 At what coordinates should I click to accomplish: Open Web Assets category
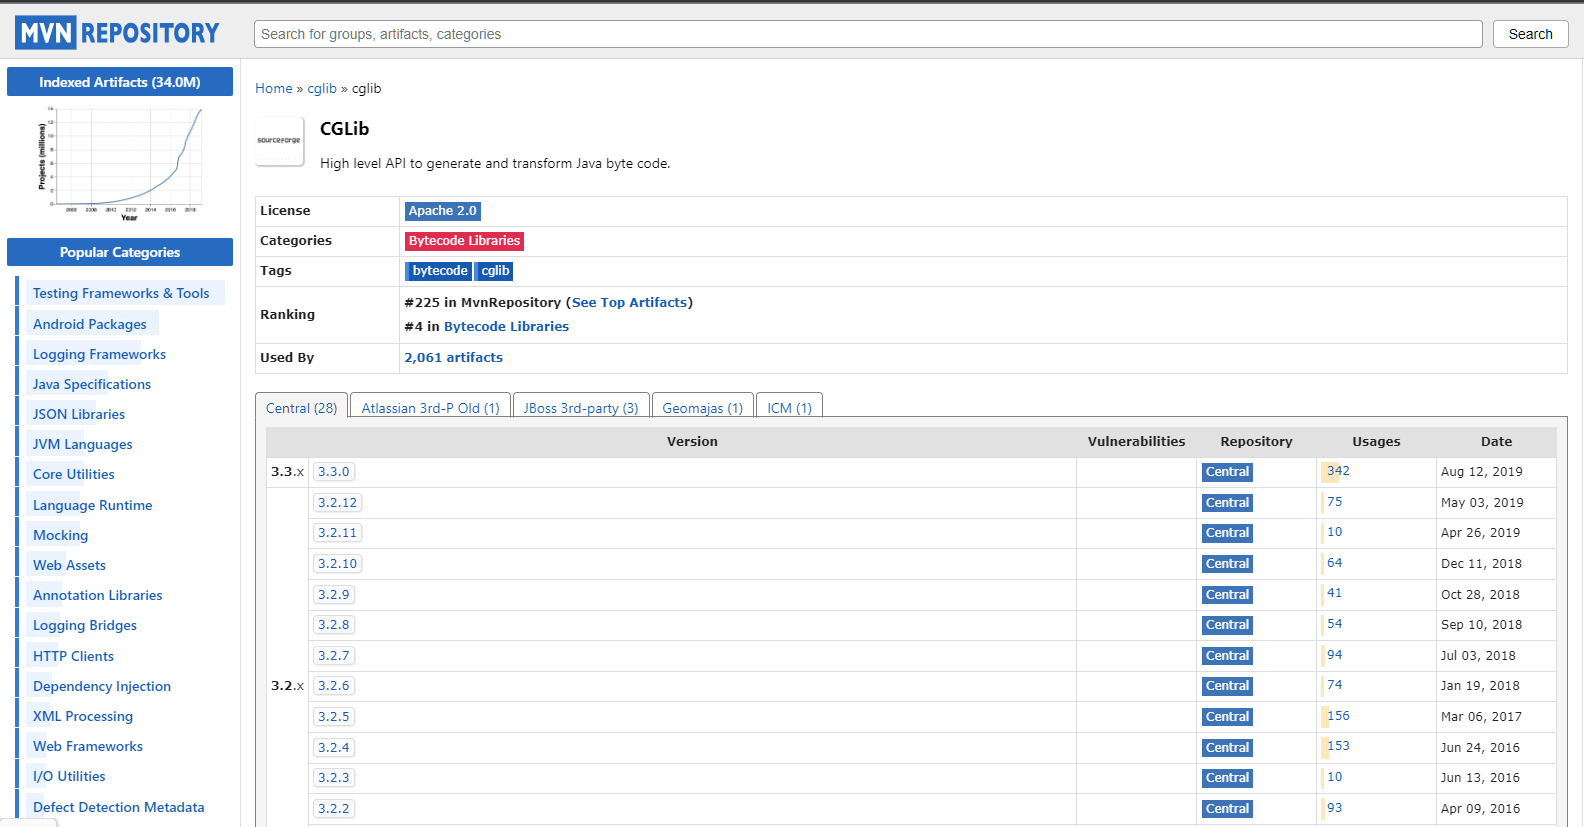[69, 565]
